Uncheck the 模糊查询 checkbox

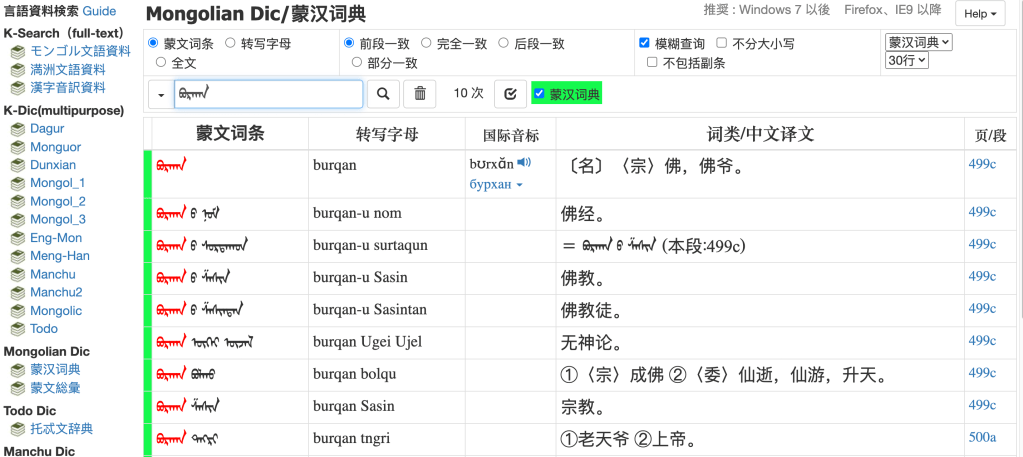tap(644, 43)
